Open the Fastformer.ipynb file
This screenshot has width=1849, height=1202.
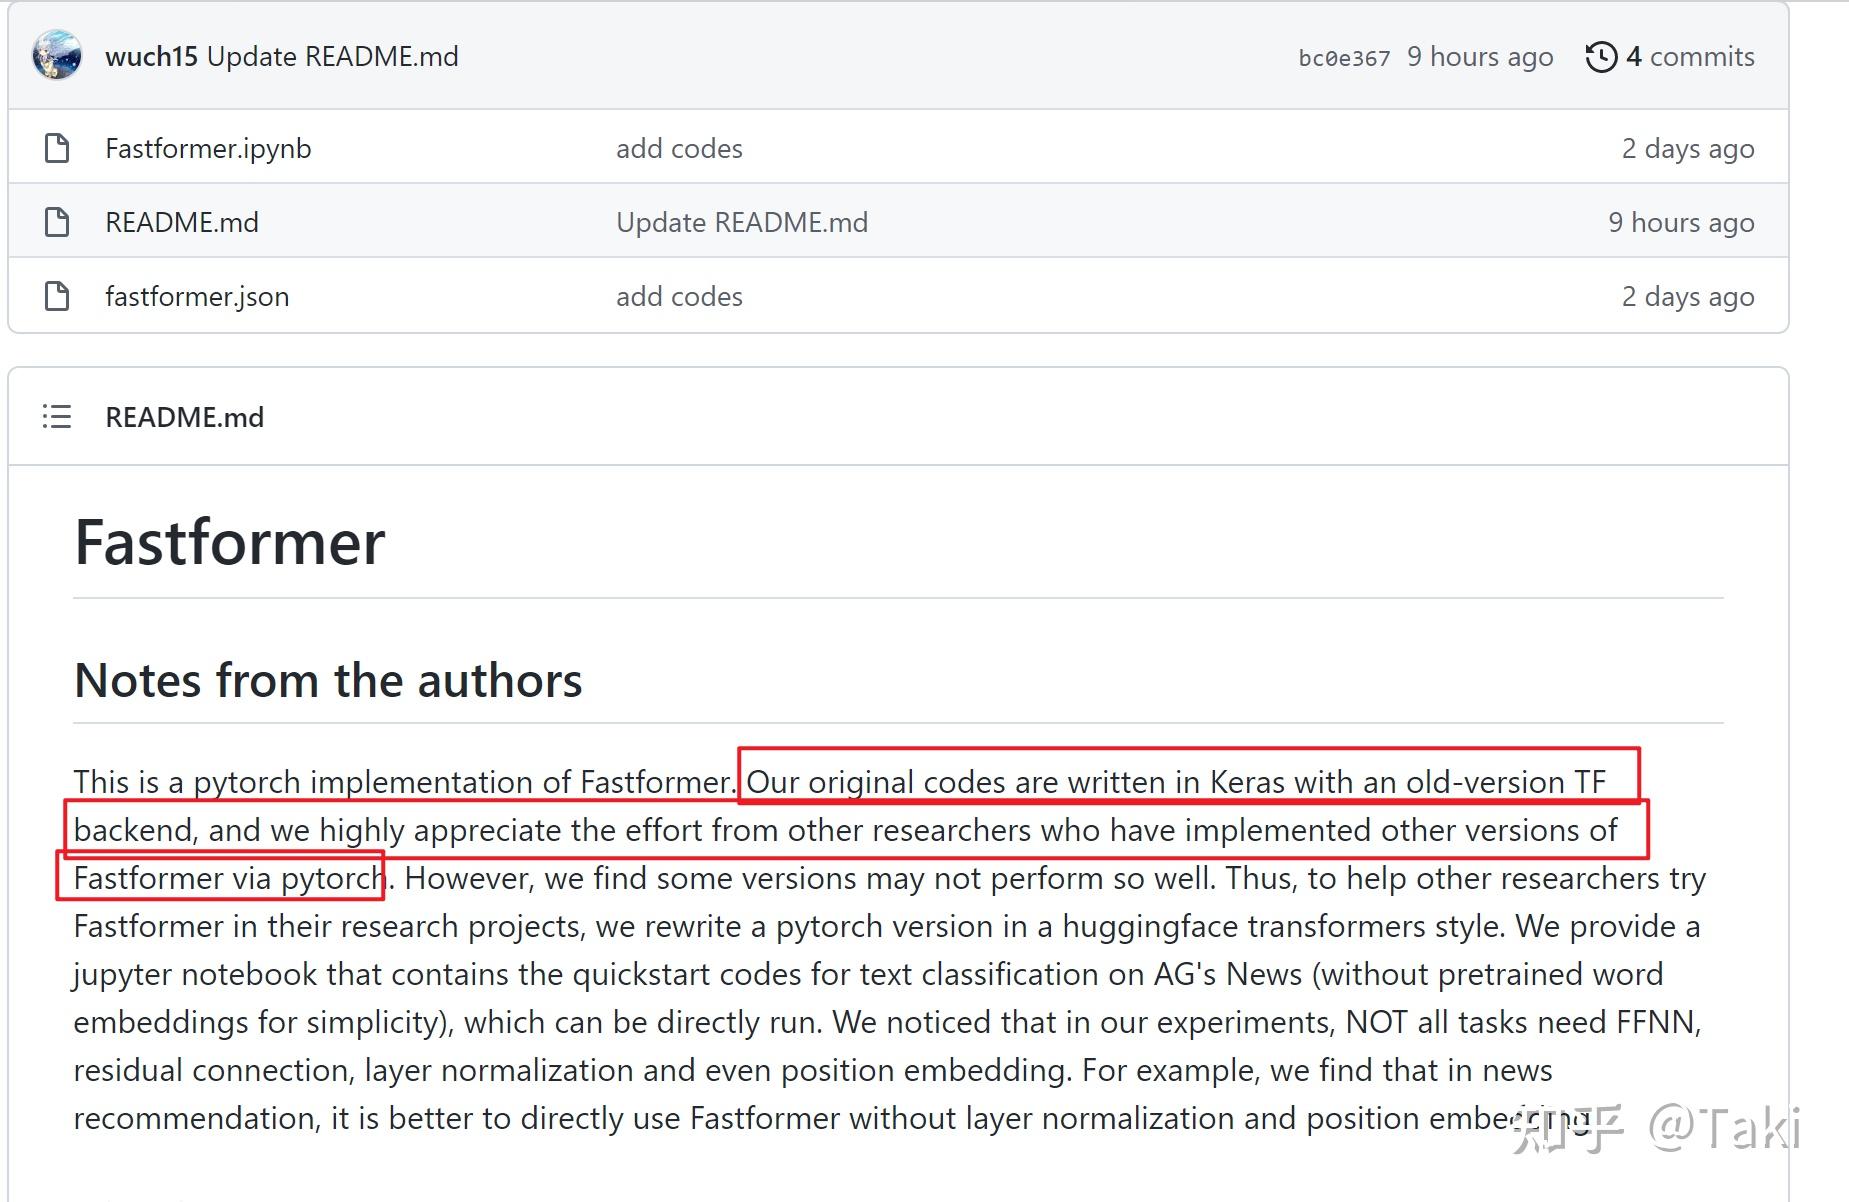coord(208,149)
